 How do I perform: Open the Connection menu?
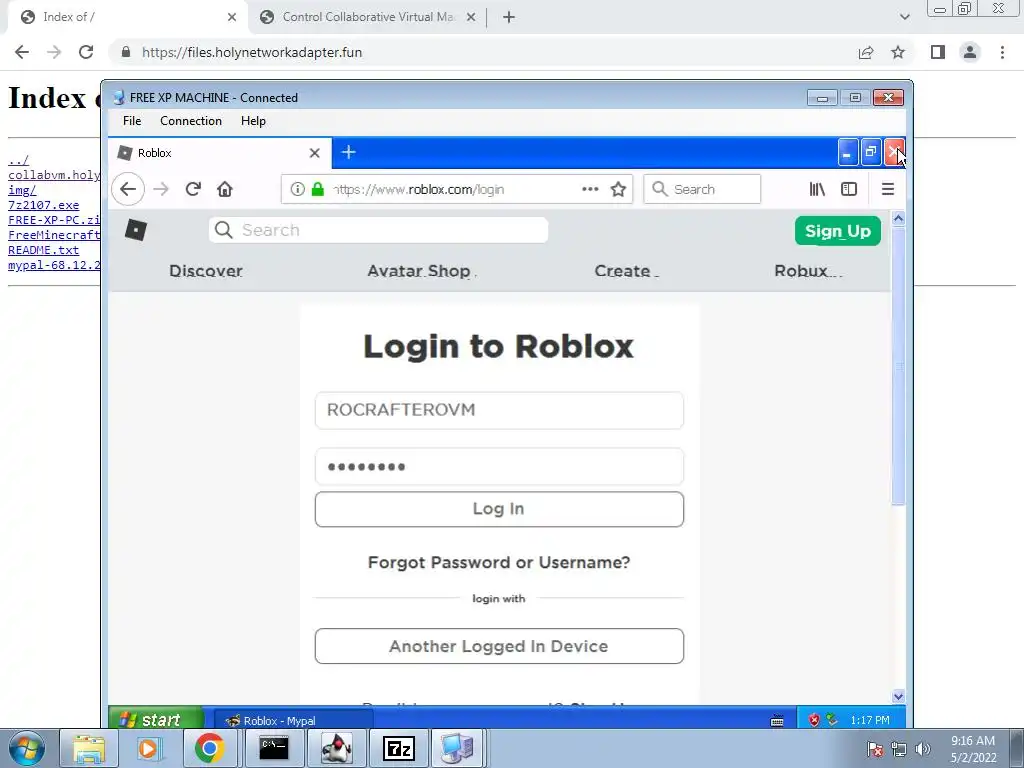coord(191,121)
